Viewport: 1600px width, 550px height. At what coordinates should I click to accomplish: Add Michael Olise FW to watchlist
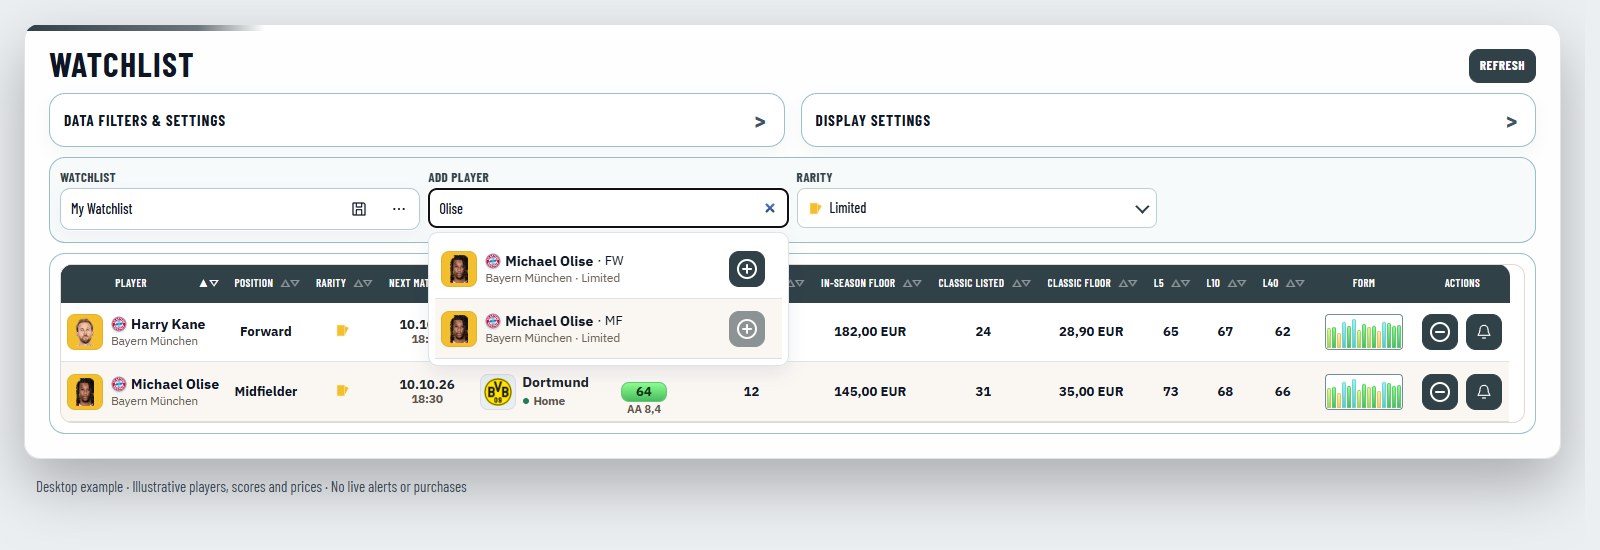(x=747, y=269)
